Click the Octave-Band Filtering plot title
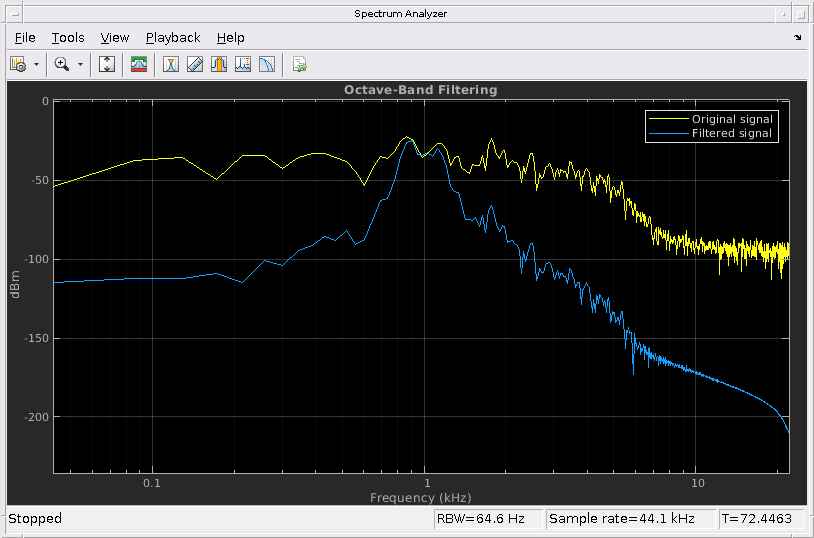 420,90
